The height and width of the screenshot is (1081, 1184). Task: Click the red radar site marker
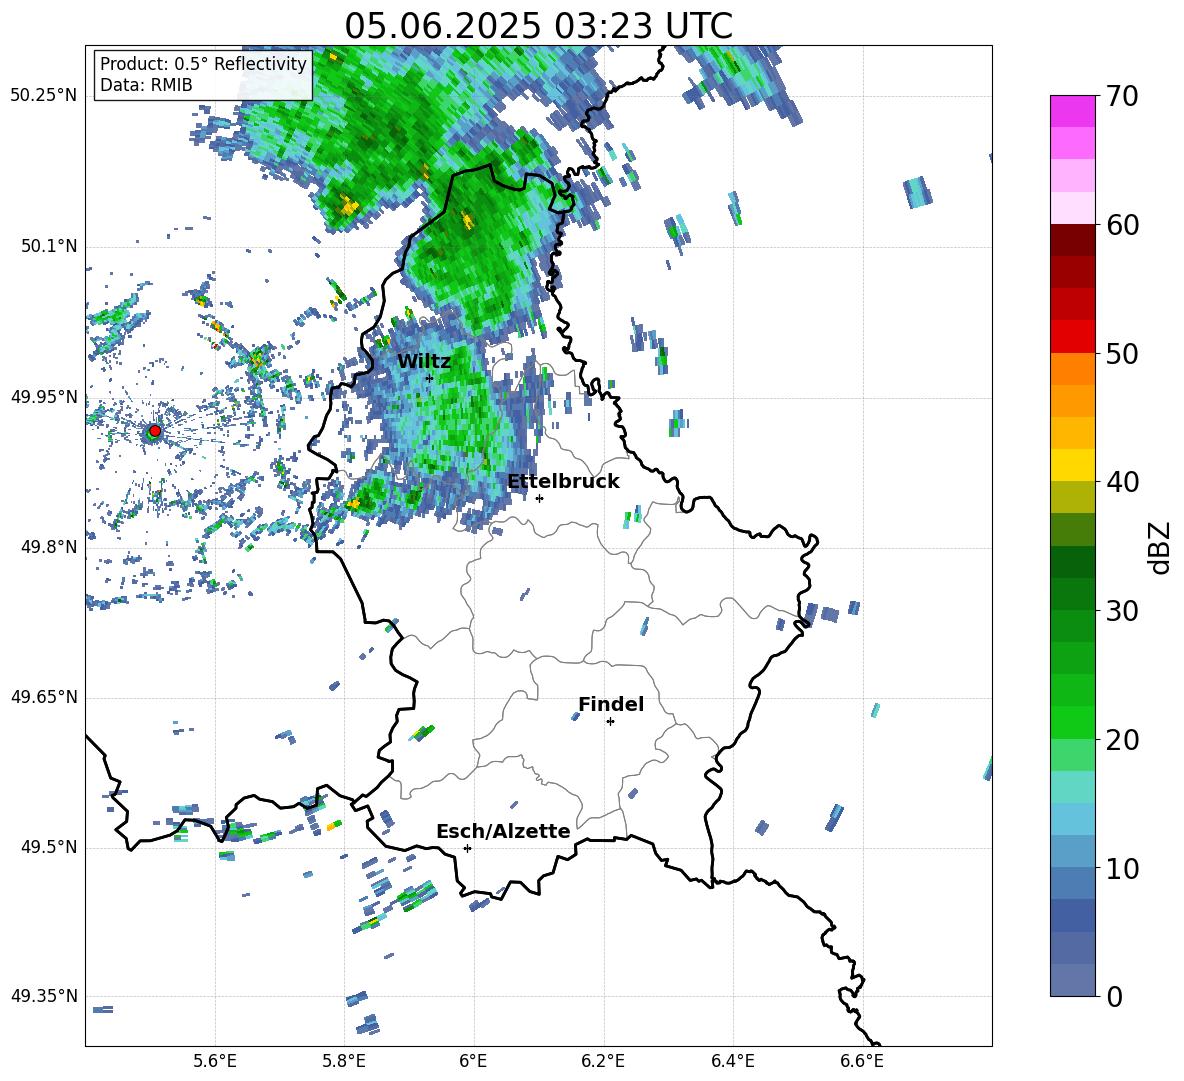click(x=155, y=431)
